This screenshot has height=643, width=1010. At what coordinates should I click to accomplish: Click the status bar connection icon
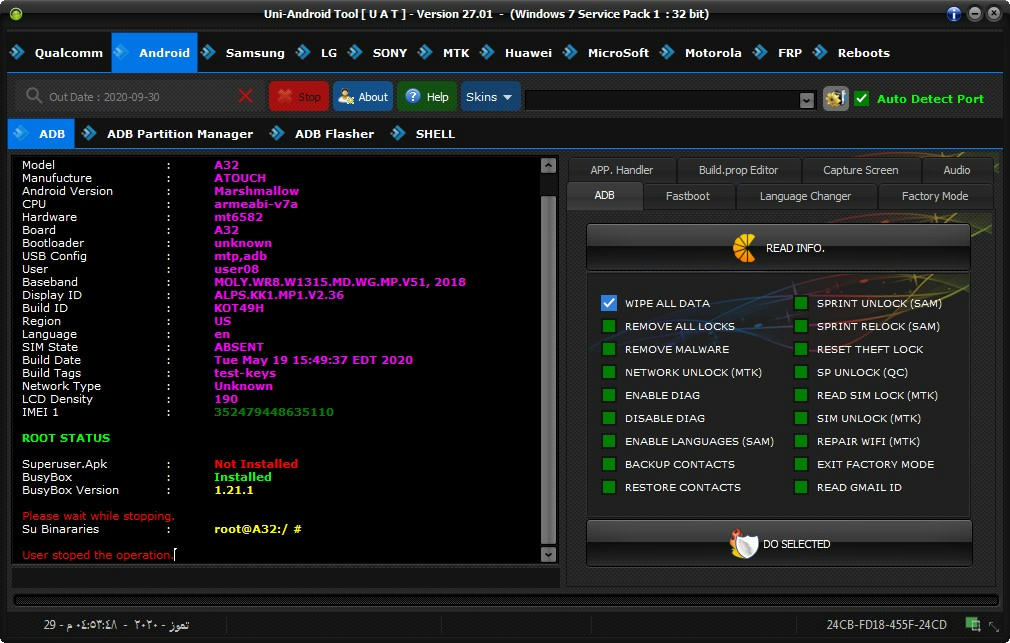(x=973, y=624)
